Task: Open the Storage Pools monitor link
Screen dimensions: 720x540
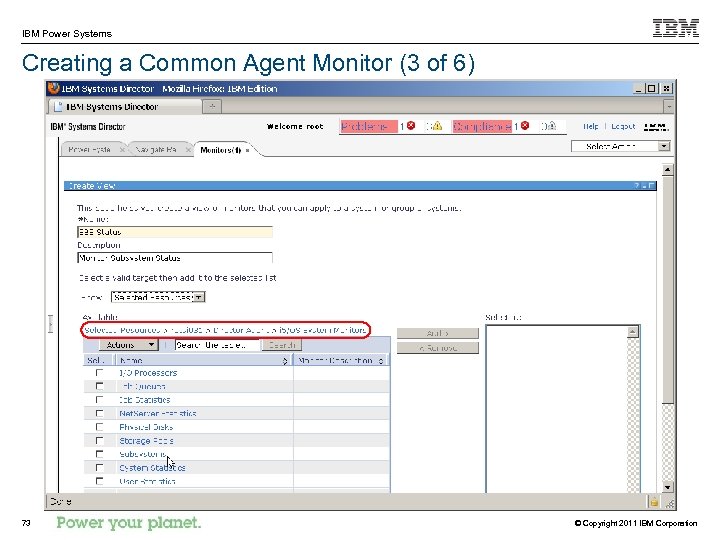Action: pos(146,441)
